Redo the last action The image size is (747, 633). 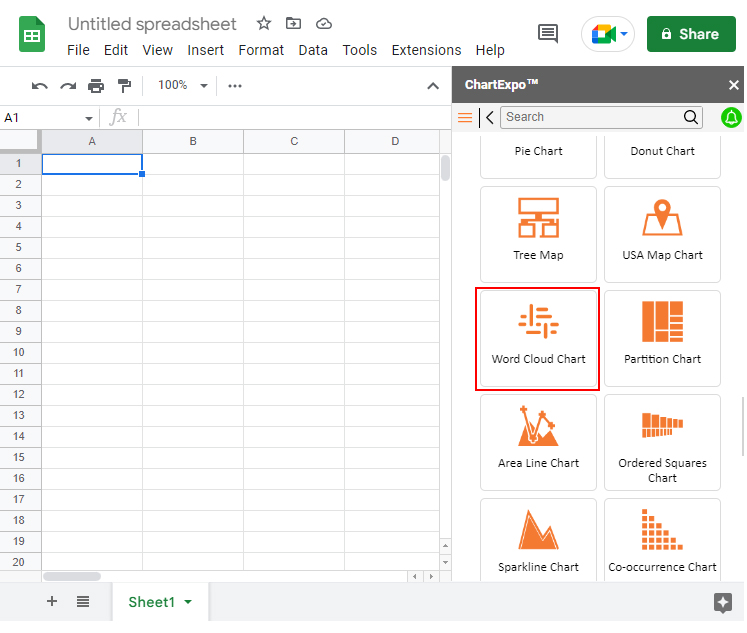click(68, 86)
